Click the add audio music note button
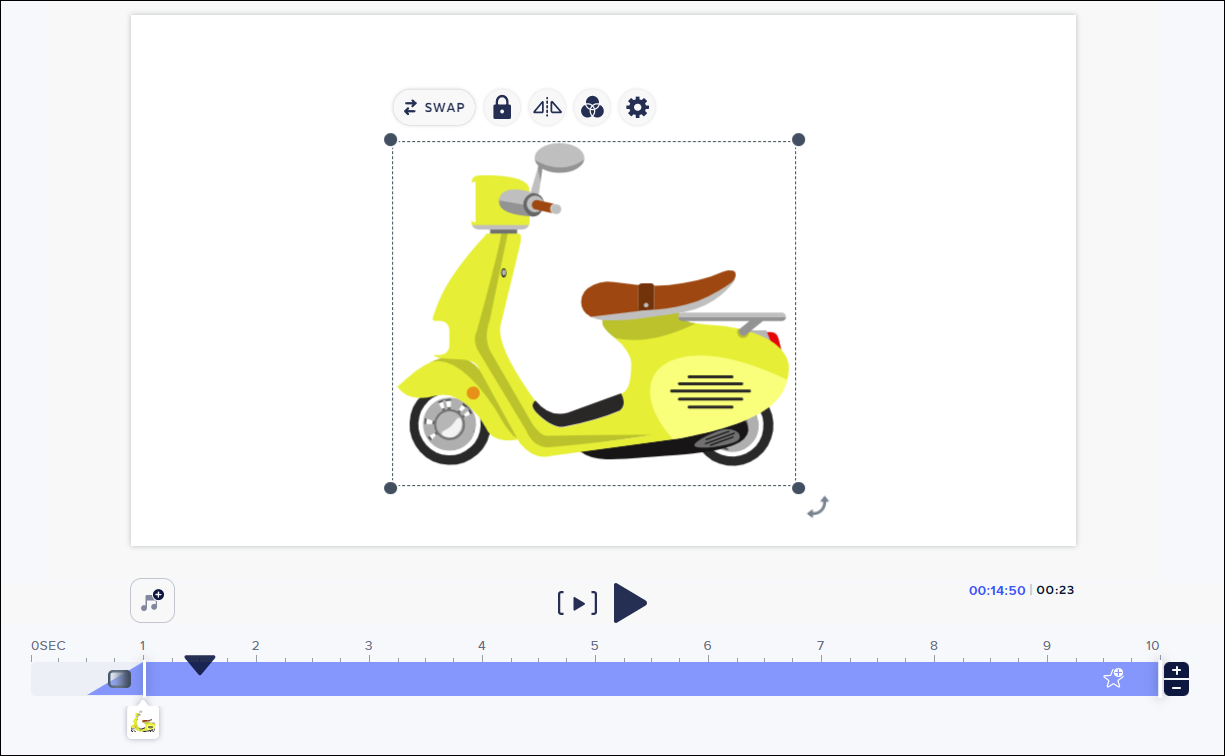The height and width of the screenshot is (756, 1225). [152, 601]
